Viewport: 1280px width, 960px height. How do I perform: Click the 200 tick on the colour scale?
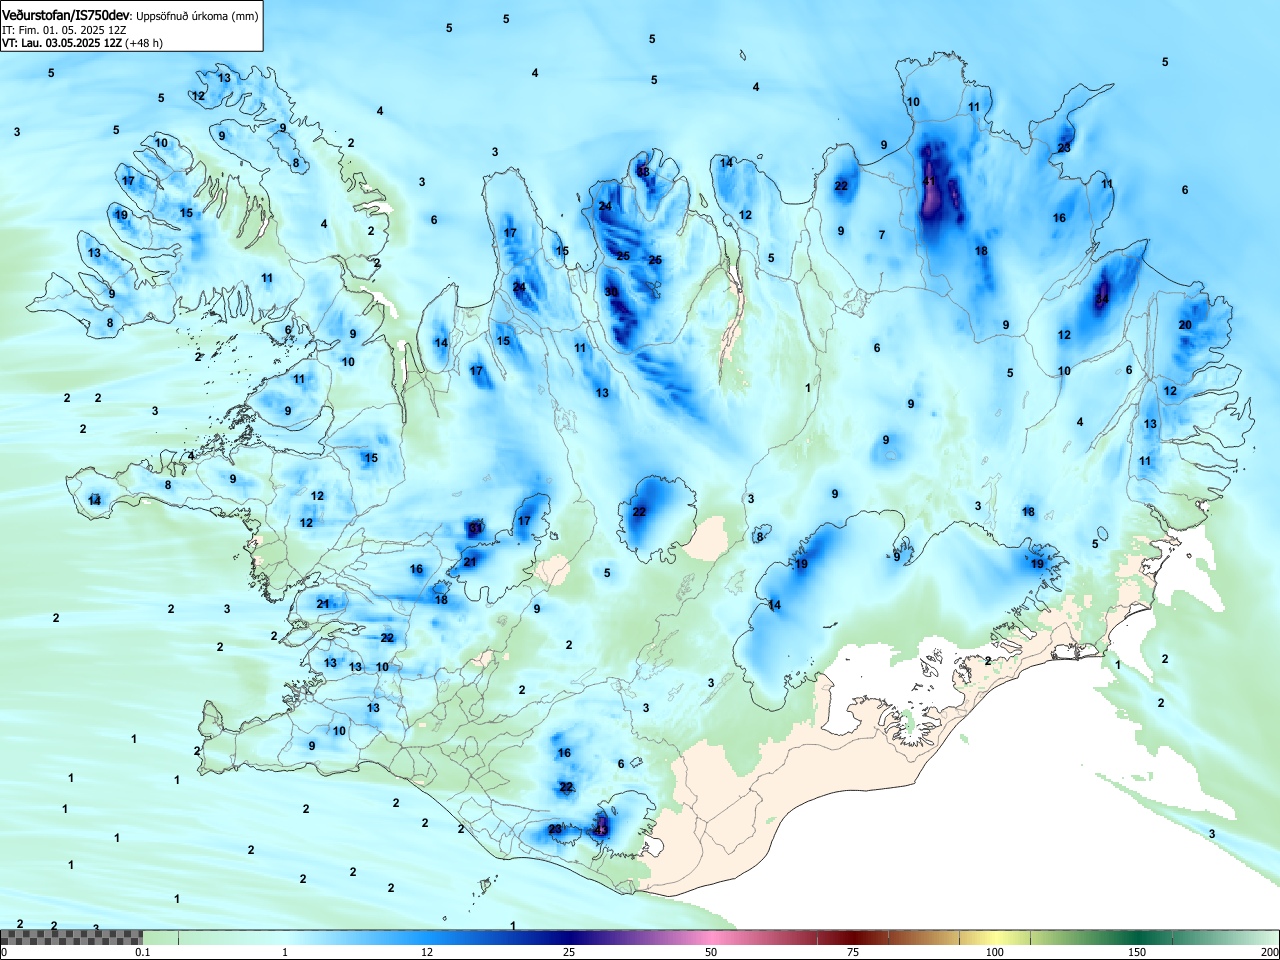tap(1269, 952)
